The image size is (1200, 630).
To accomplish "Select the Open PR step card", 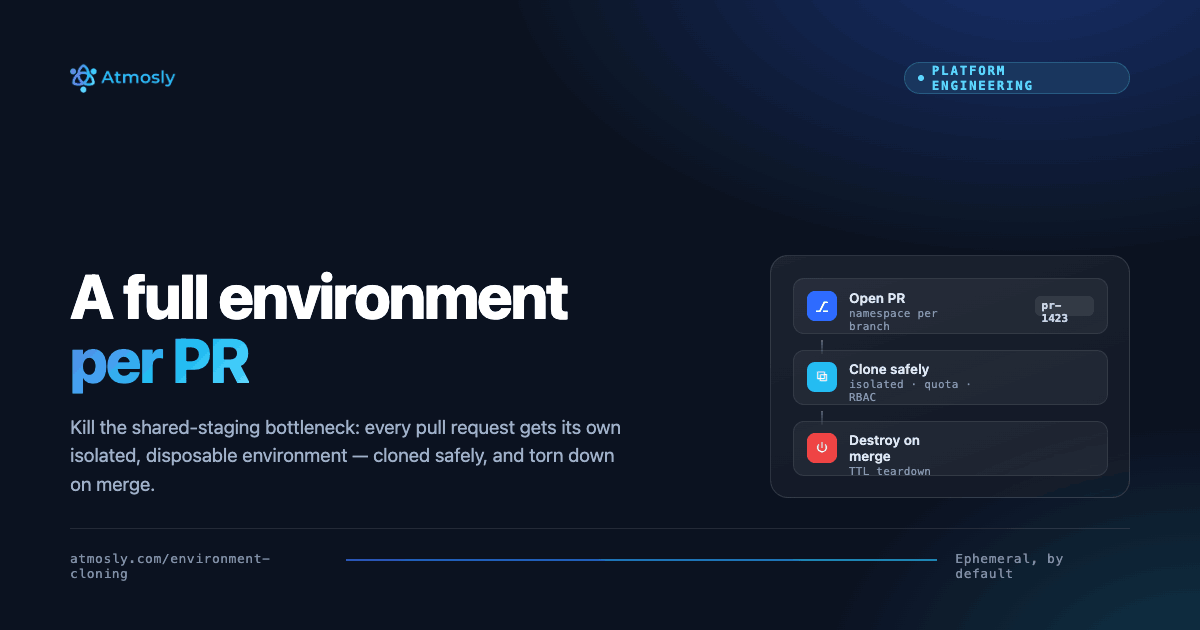I will click(x=950, y=306).
